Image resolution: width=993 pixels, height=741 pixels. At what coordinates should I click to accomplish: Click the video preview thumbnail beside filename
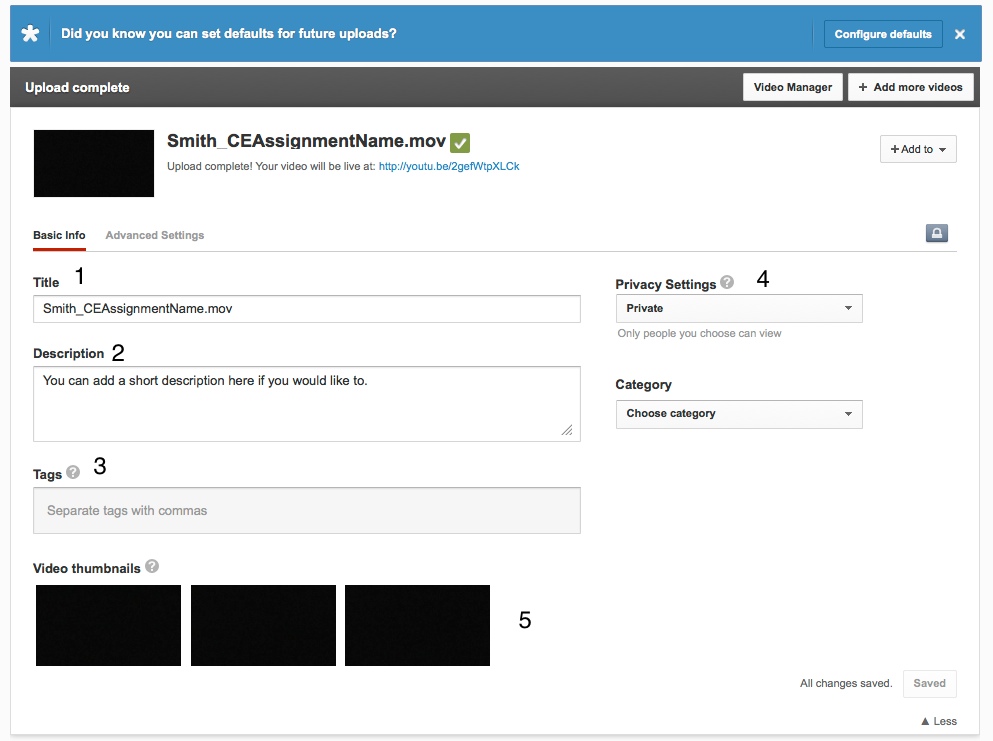coord(93,163)
